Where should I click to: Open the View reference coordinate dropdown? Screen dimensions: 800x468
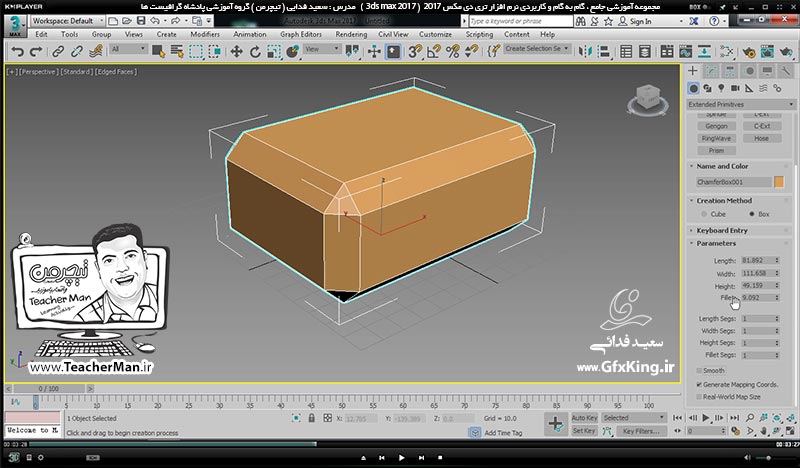[x=322, y=49]
